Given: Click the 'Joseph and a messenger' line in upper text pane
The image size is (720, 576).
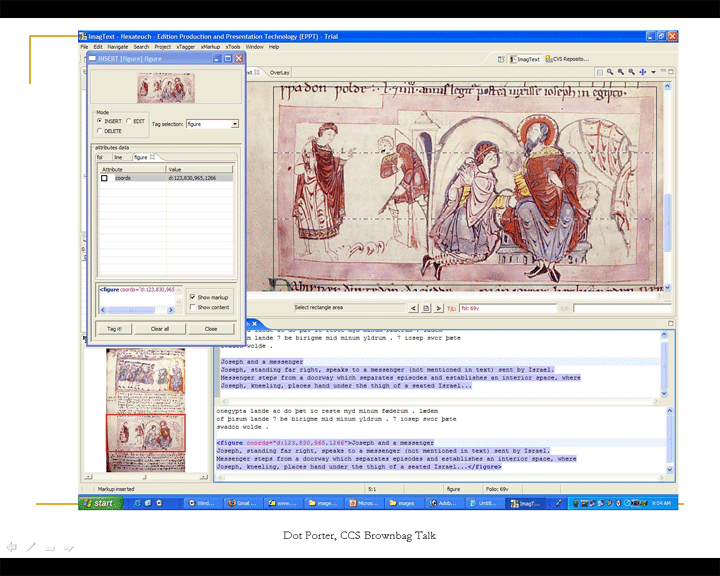Looking at the screenshot, I should (x=262, y=362).
